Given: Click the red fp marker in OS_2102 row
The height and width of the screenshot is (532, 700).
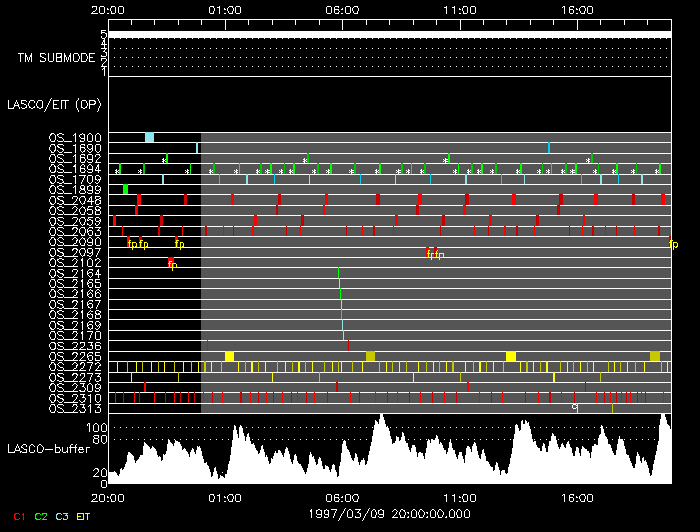Looking at the screenshot, I should (171, 263).
